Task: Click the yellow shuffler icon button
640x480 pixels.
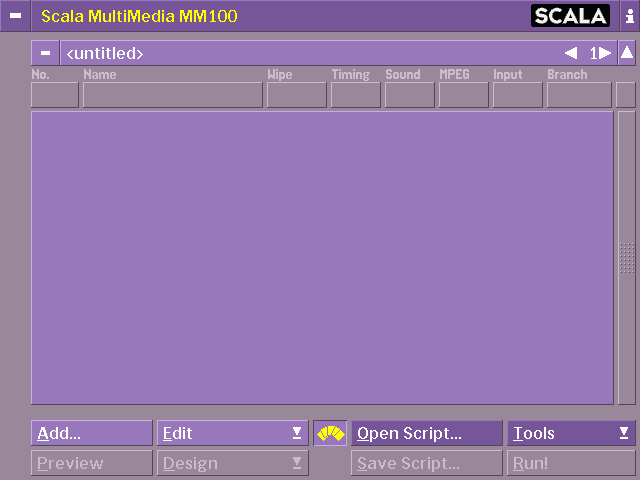Action: pos(330,433)
